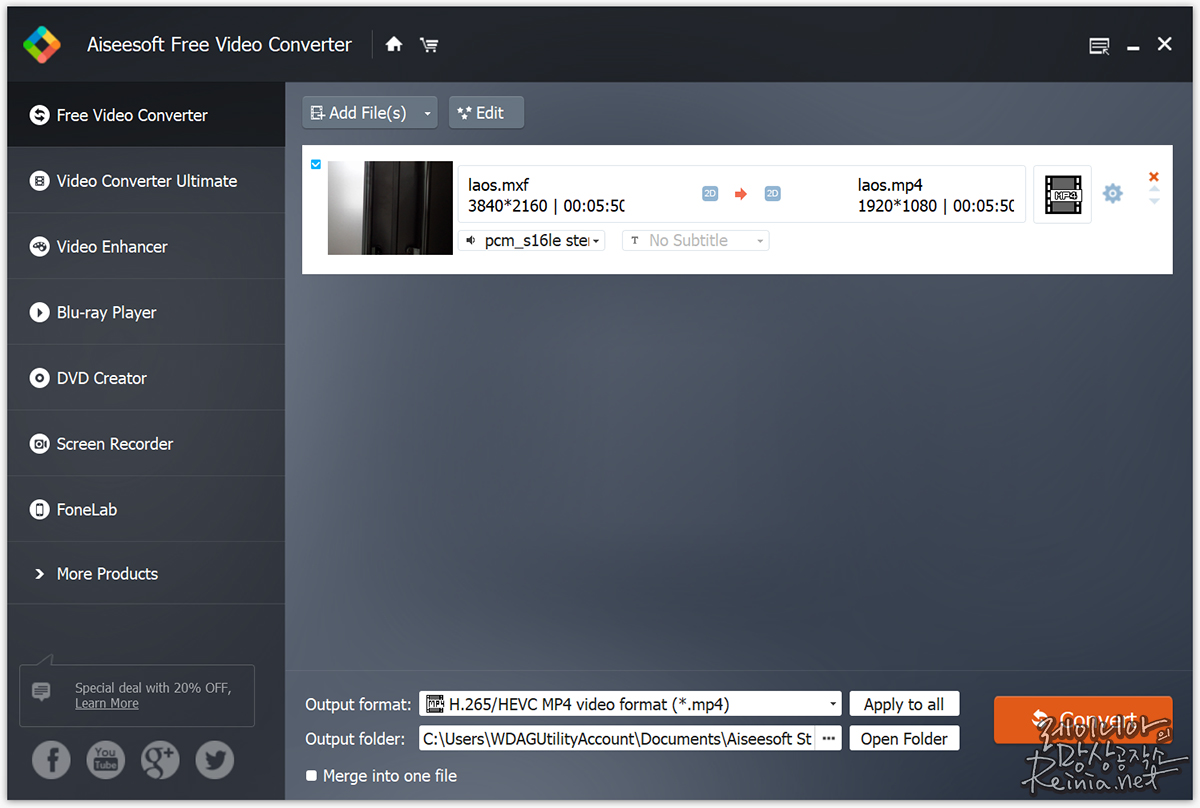Open the shopping cart icon

429,44
